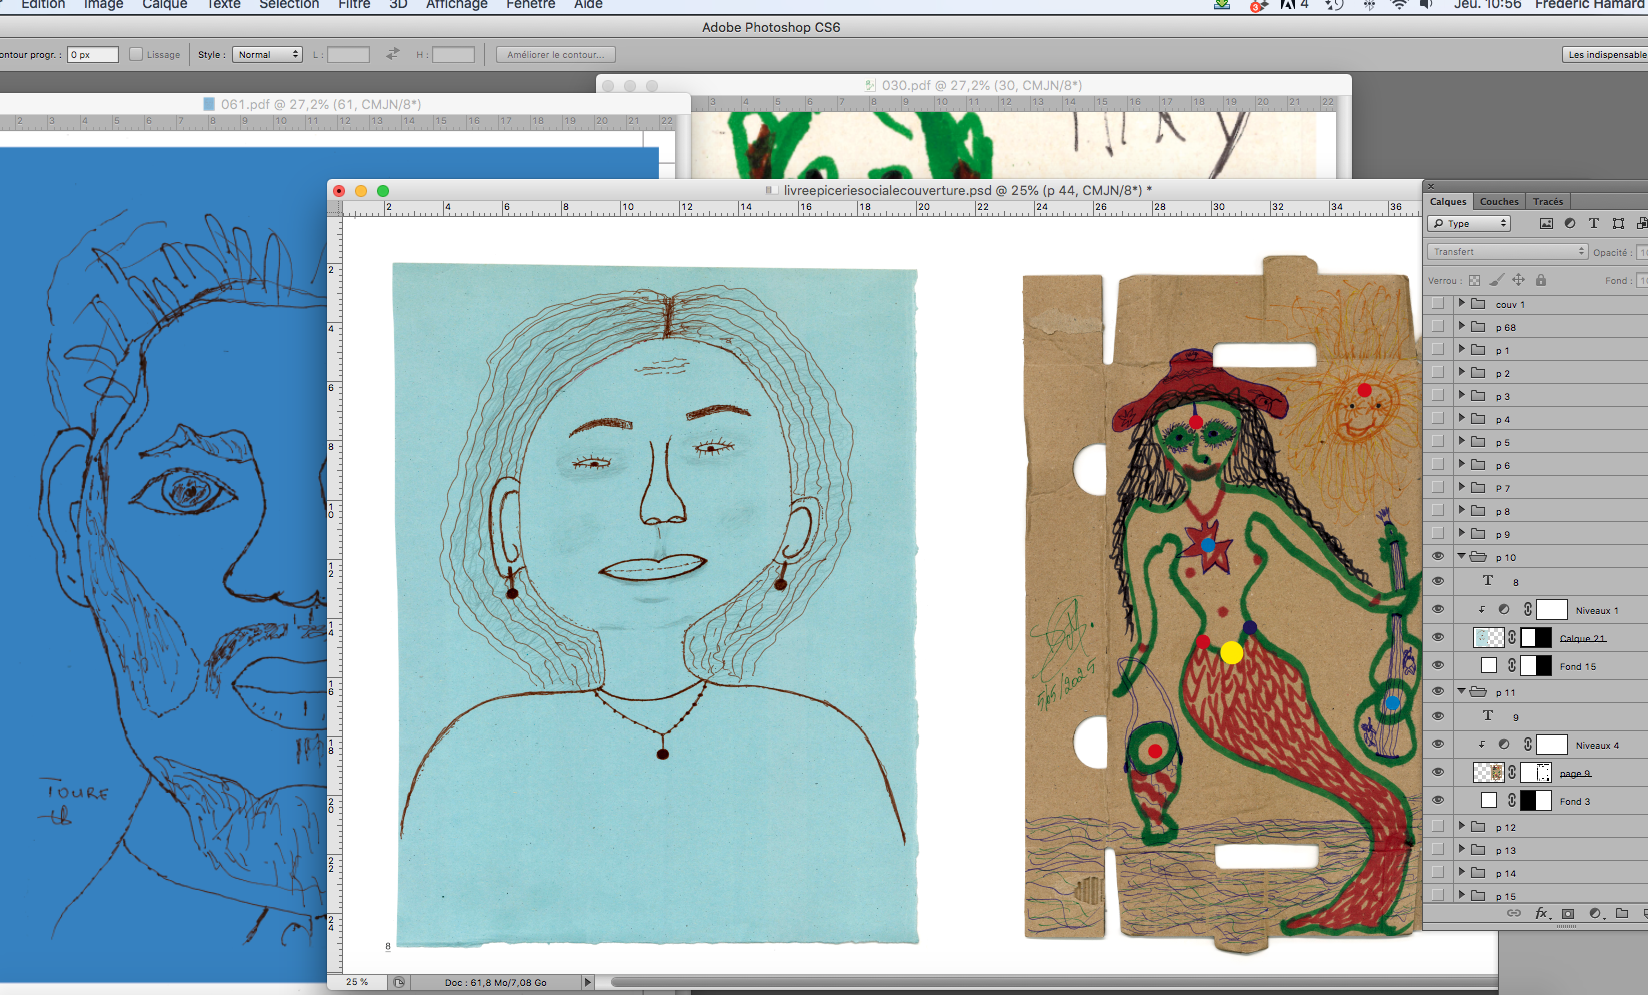Hide the p 11 group
This screenshot has width=1648, height=995.
click(x=1438, y=691)
